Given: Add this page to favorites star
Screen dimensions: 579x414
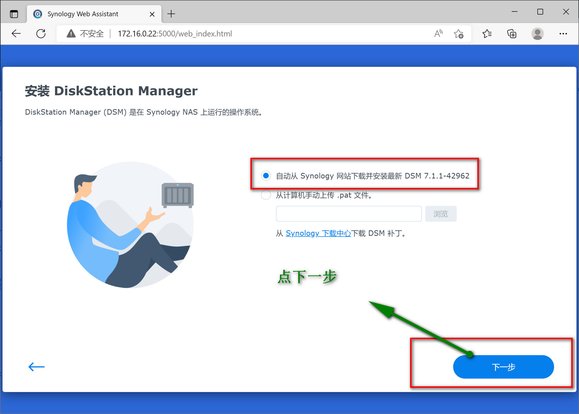Looking at the screenshot, I should click(x=459, y=34).
